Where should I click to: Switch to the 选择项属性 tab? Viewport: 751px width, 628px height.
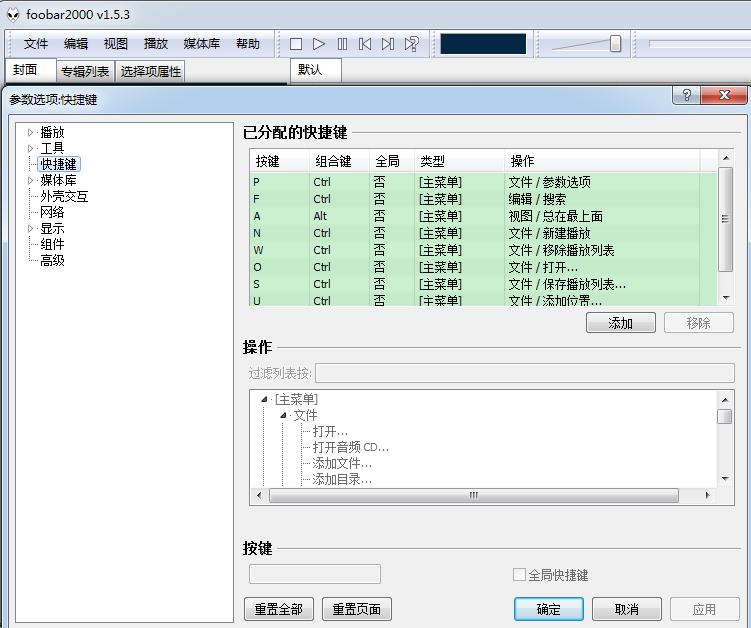click(150, 72)
